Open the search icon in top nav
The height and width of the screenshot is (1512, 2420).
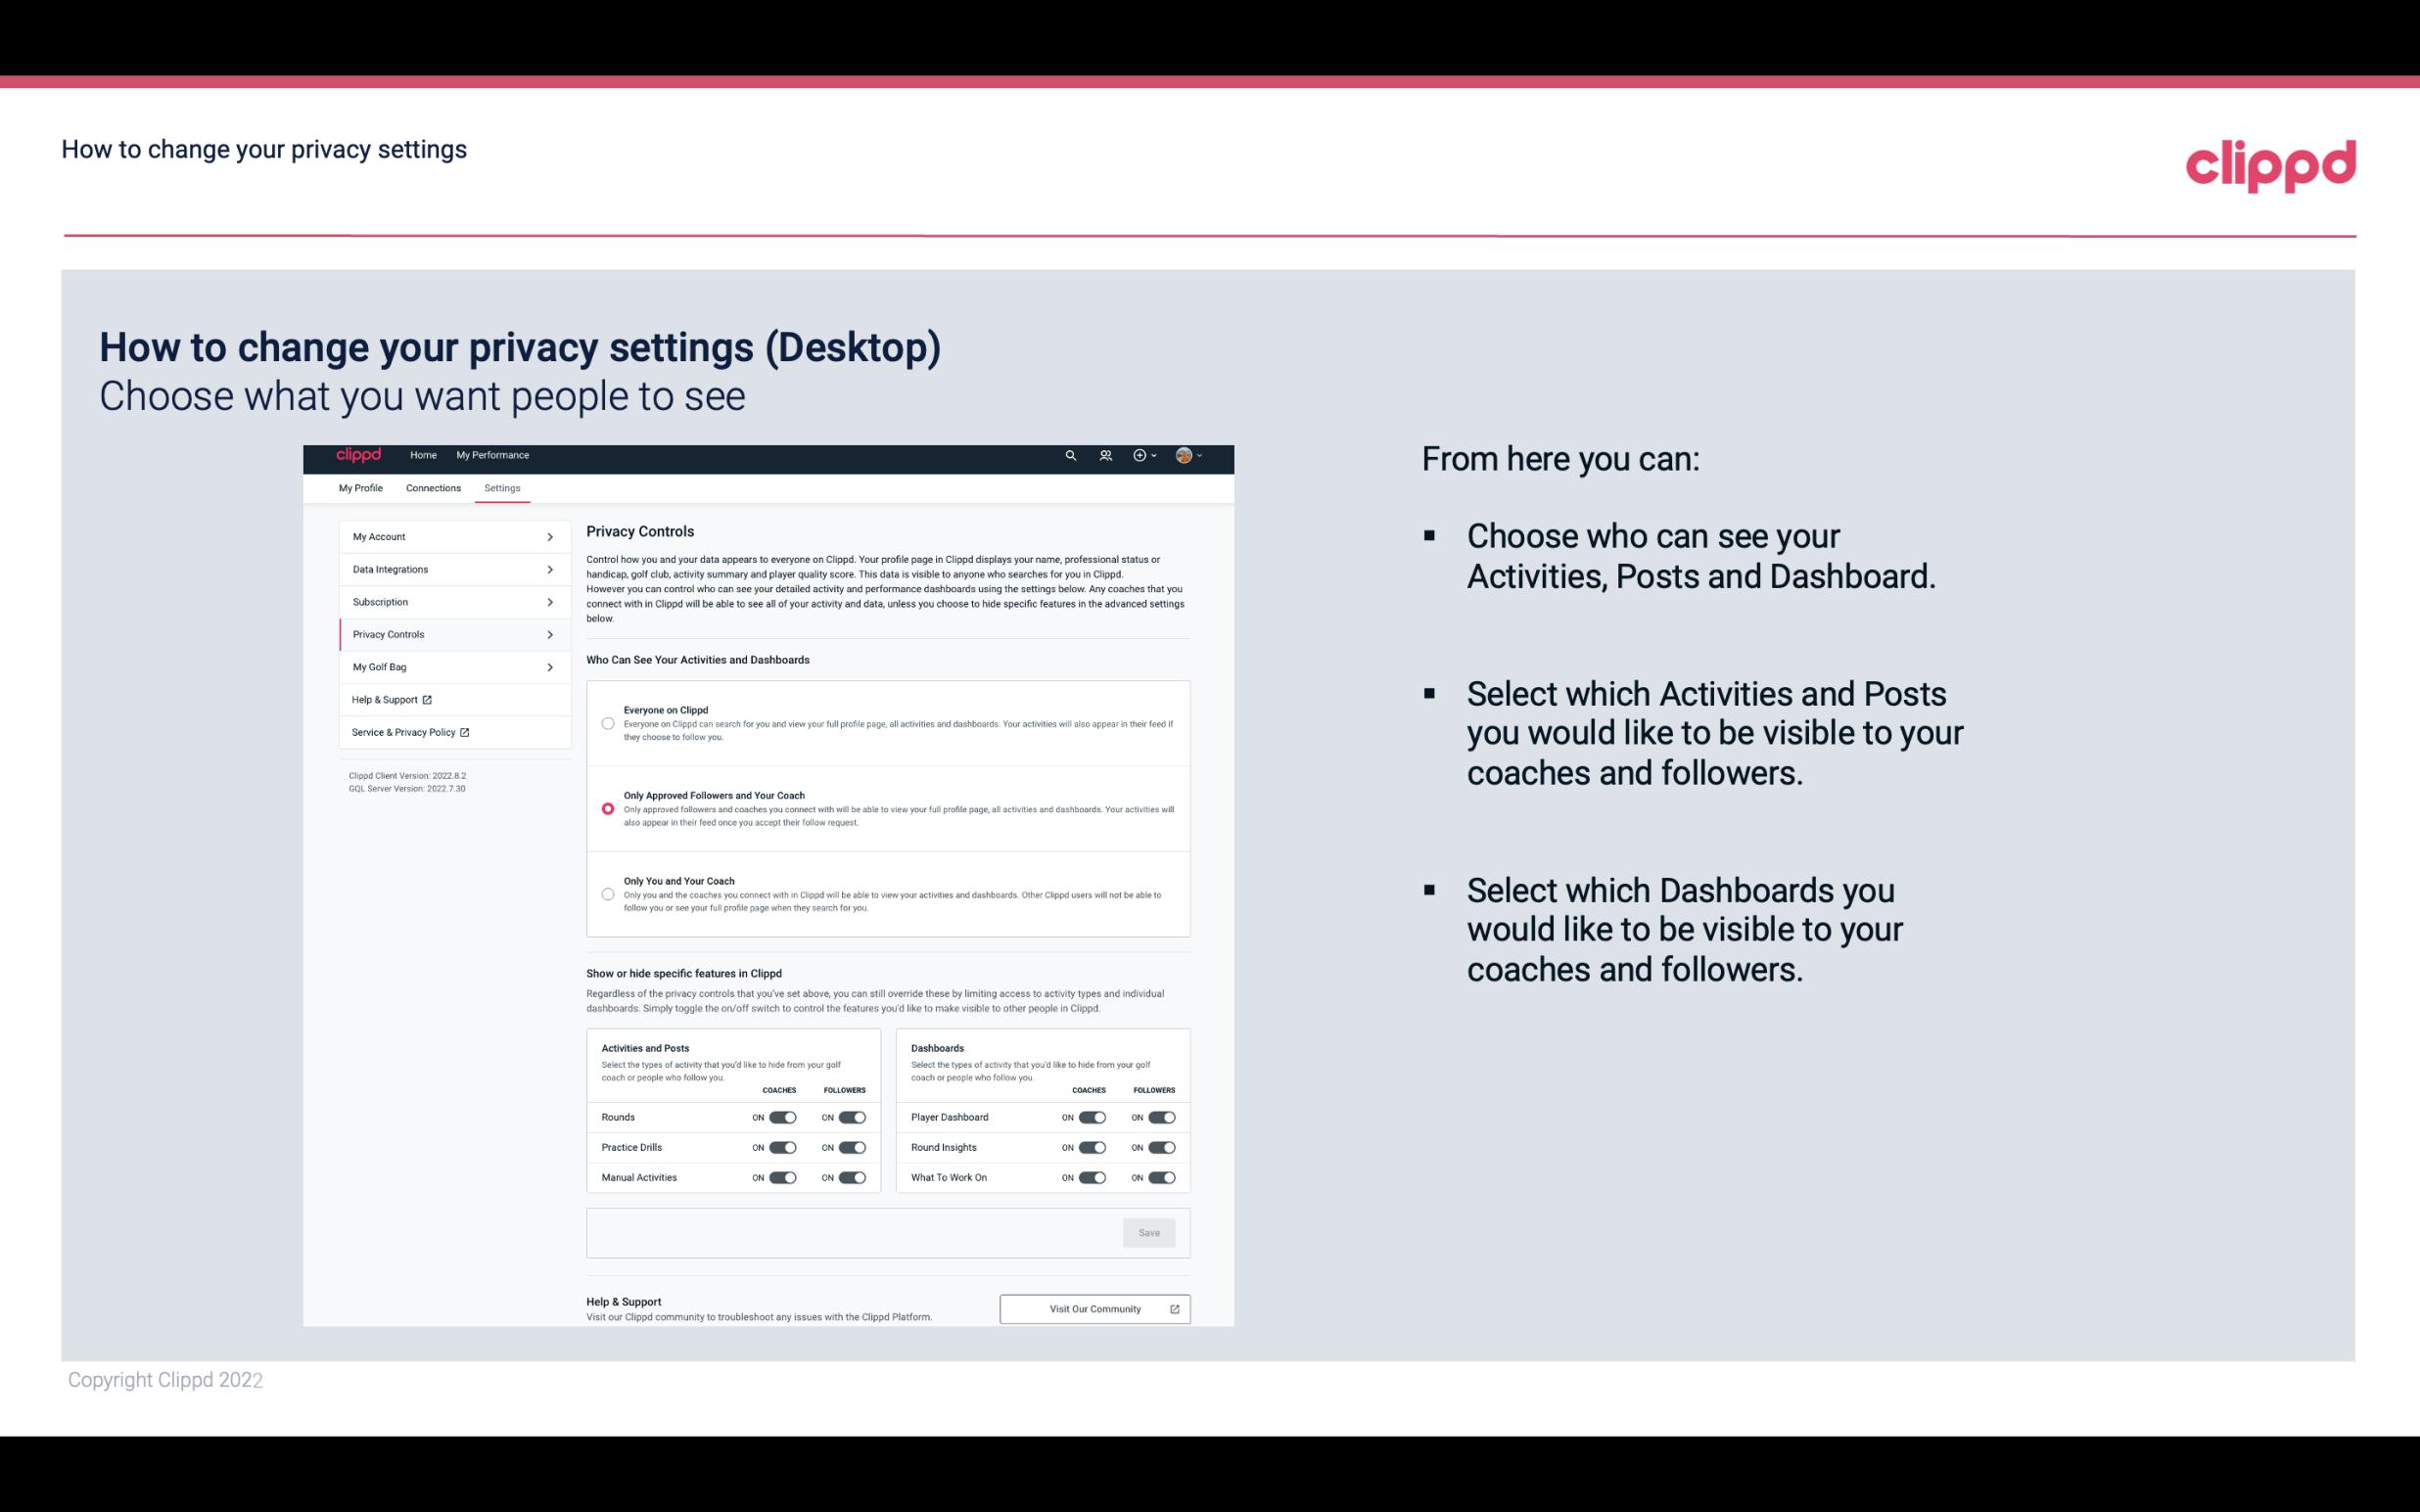pyautogui.click(x=1070, y=455)
